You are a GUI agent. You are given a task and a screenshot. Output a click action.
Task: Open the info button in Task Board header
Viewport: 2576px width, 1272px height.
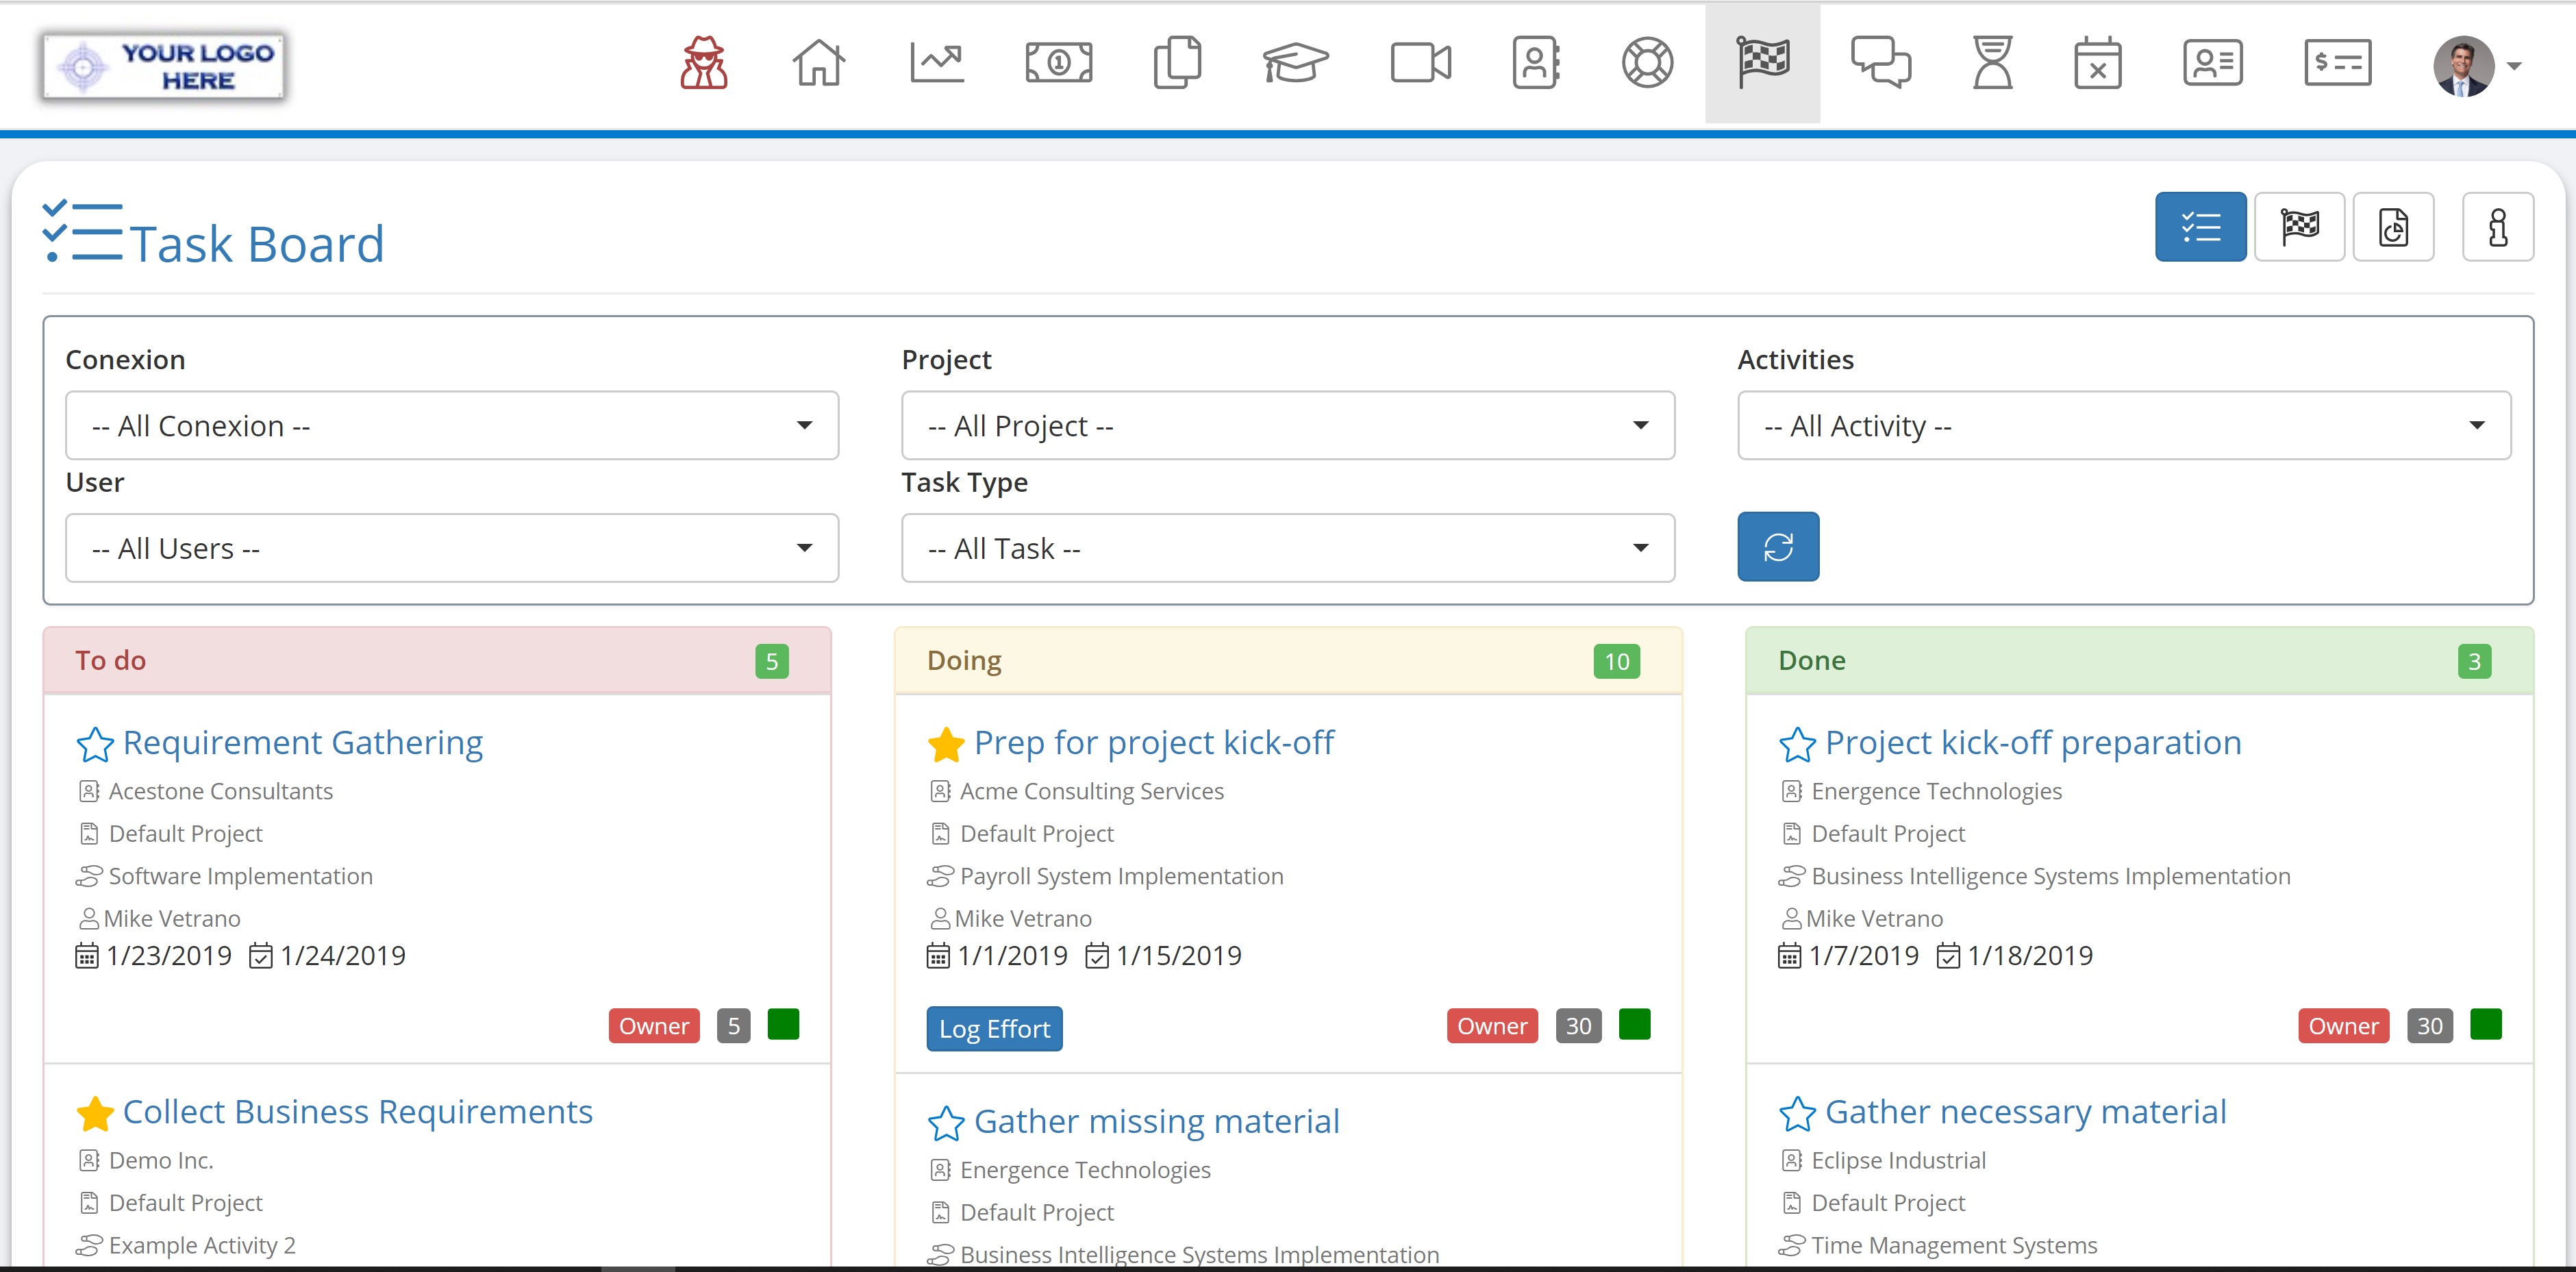(x=2497, y=227)
